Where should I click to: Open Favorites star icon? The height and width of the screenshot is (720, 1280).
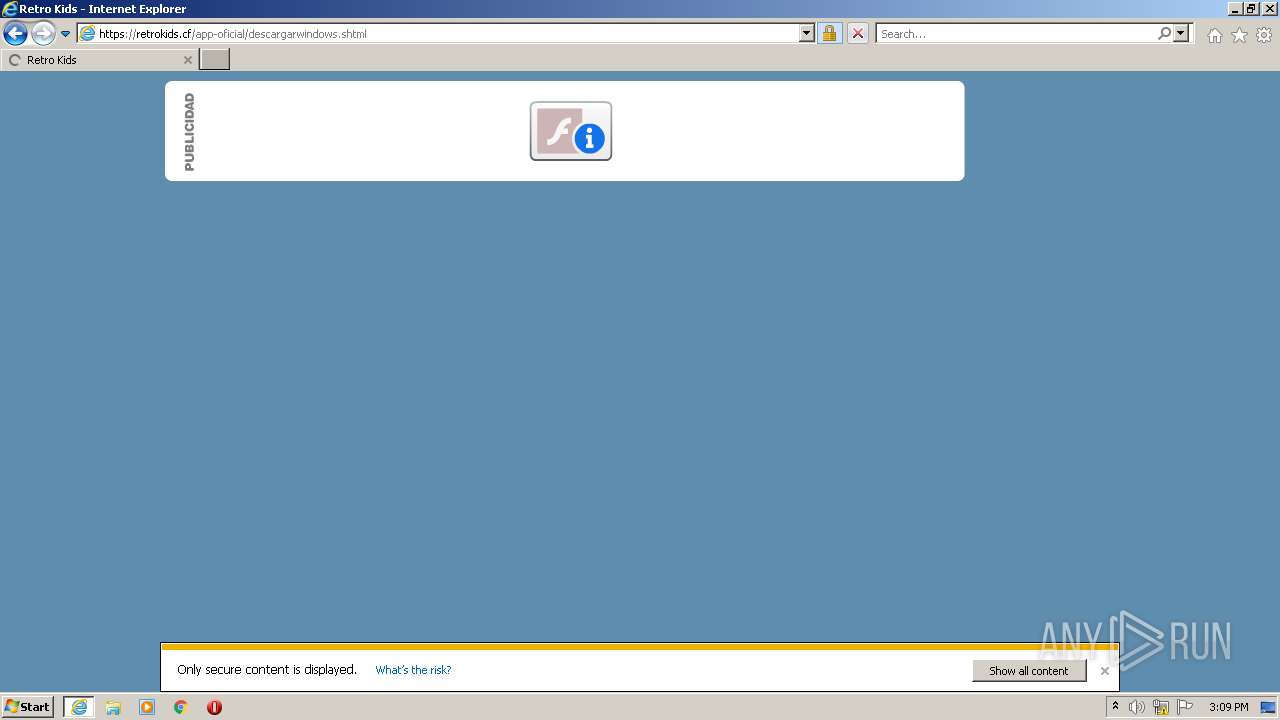1239,35
